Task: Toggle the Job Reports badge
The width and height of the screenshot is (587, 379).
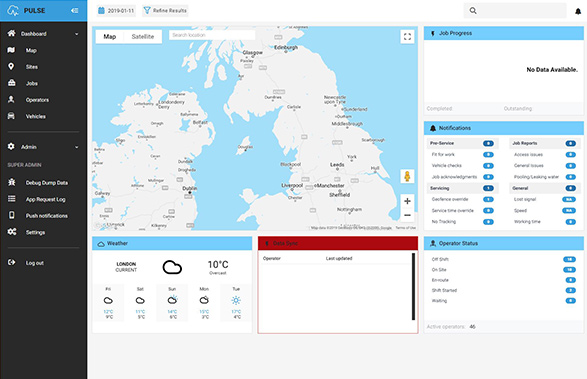Action: pyautogui.click(x=571, y=143)
